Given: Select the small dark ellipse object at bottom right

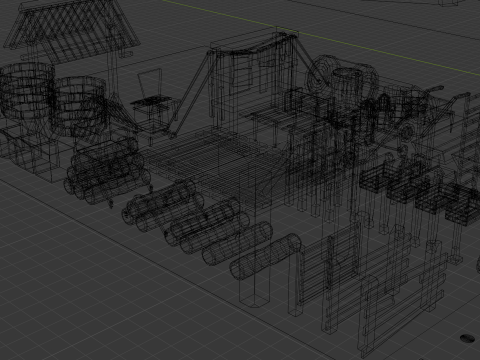Looking at the screenshot, I should 467,338.
